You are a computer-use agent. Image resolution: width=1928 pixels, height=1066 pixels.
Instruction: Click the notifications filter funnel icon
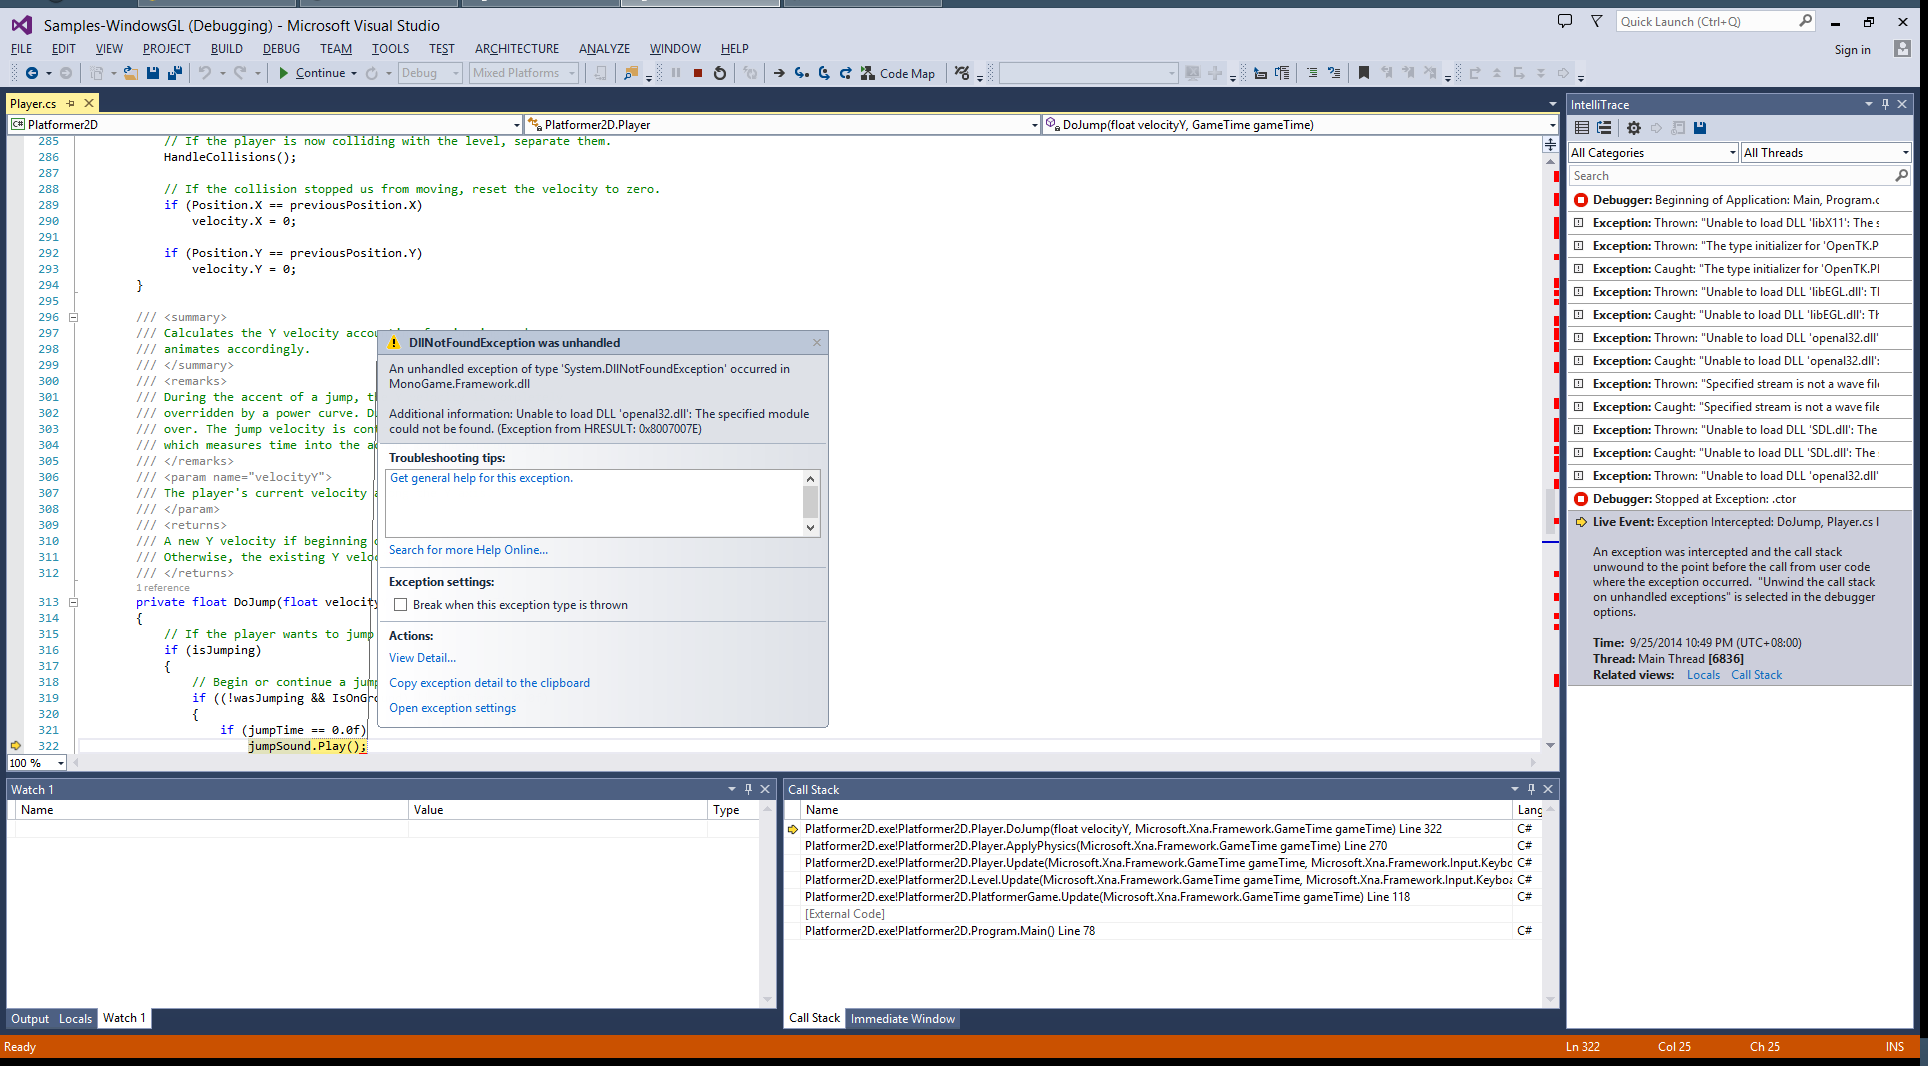point(1596,21)
